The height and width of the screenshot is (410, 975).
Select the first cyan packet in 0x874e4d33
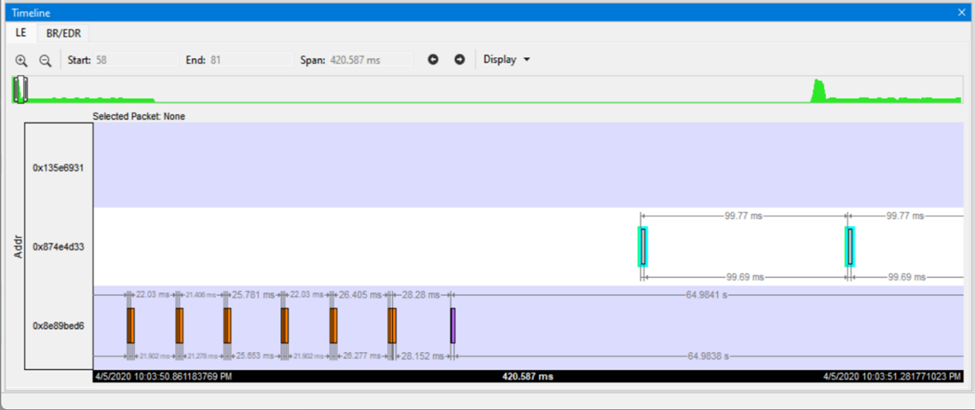tap(643, 246)
